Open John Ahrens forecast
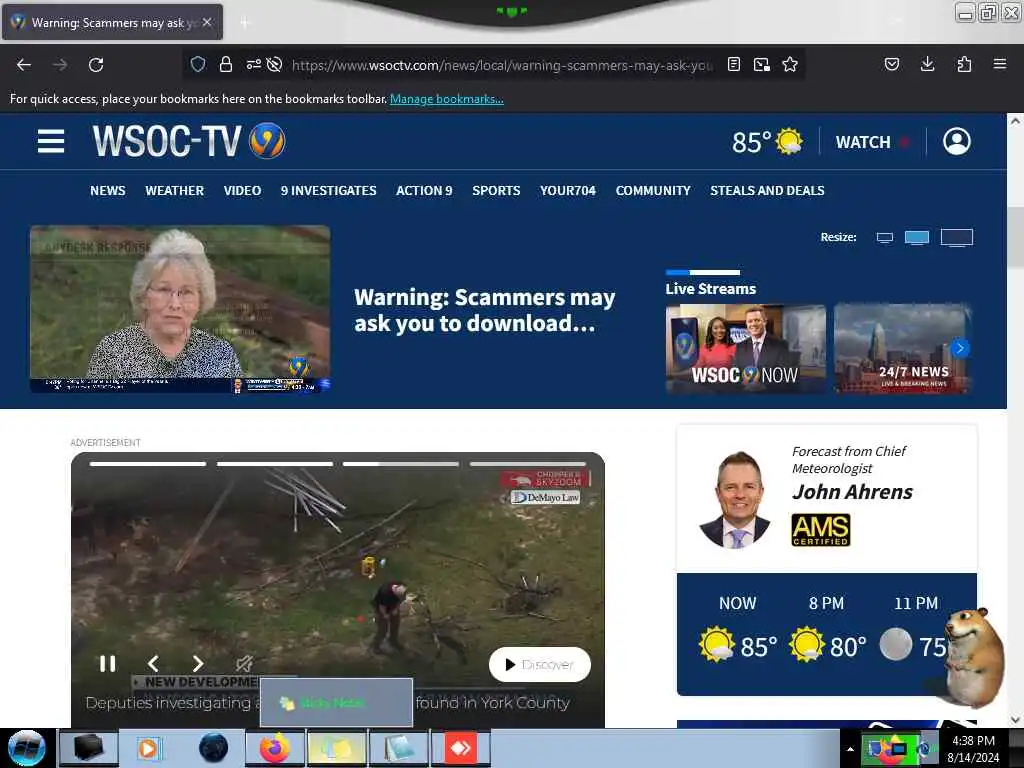Viewport: 1024px width, 768px height. pos(852,492)
